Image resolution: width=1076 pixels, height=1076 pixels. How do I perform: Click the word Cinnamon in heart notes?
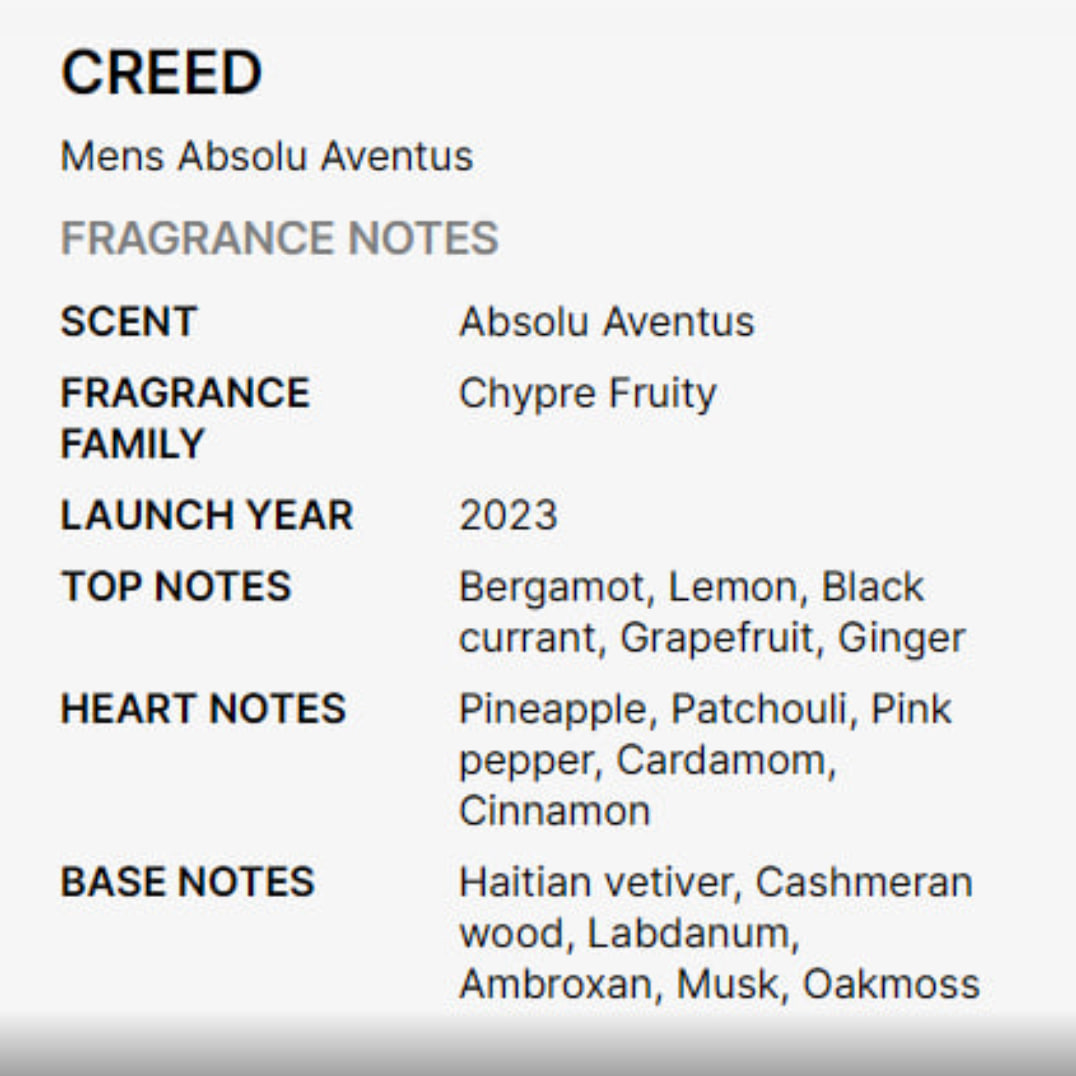pos(554,811)
